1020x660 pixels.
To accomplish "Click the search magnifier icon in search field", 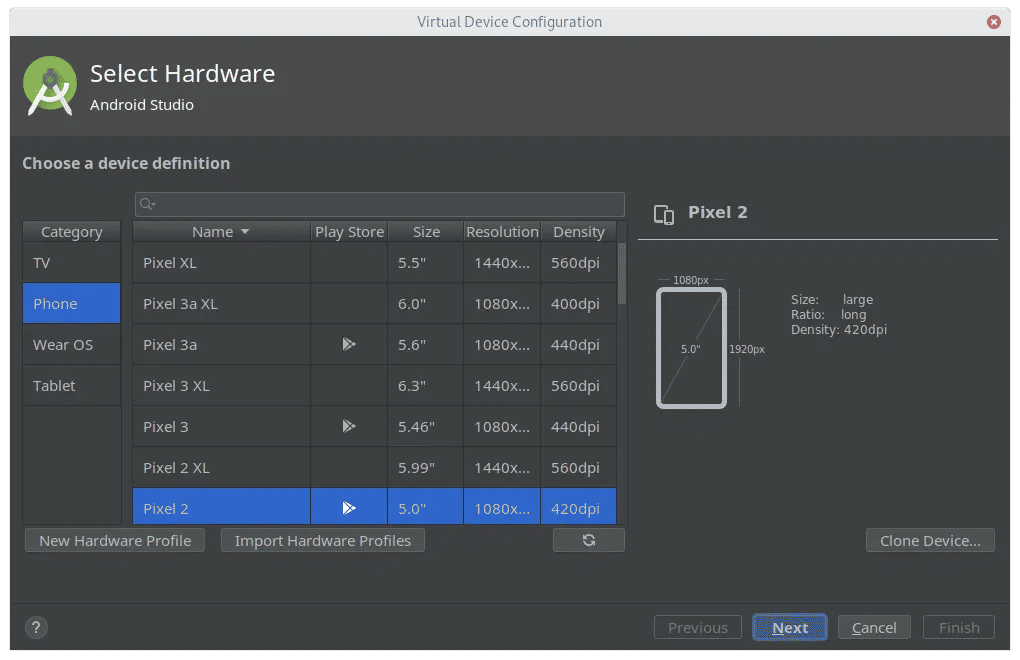I will (147, 204).
